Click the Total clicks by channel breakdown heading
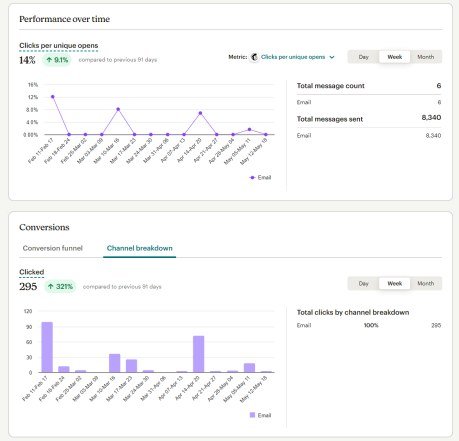 [x=353, y=312]
